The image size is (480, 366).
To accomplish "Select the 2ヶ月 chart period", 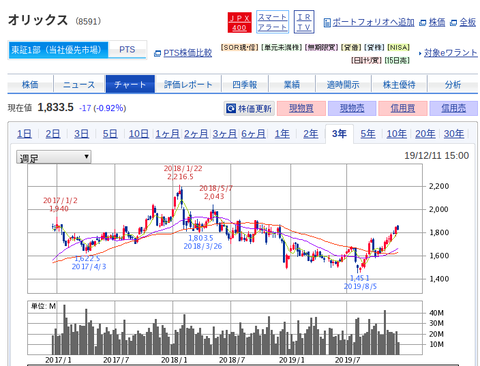I will 196,134.
